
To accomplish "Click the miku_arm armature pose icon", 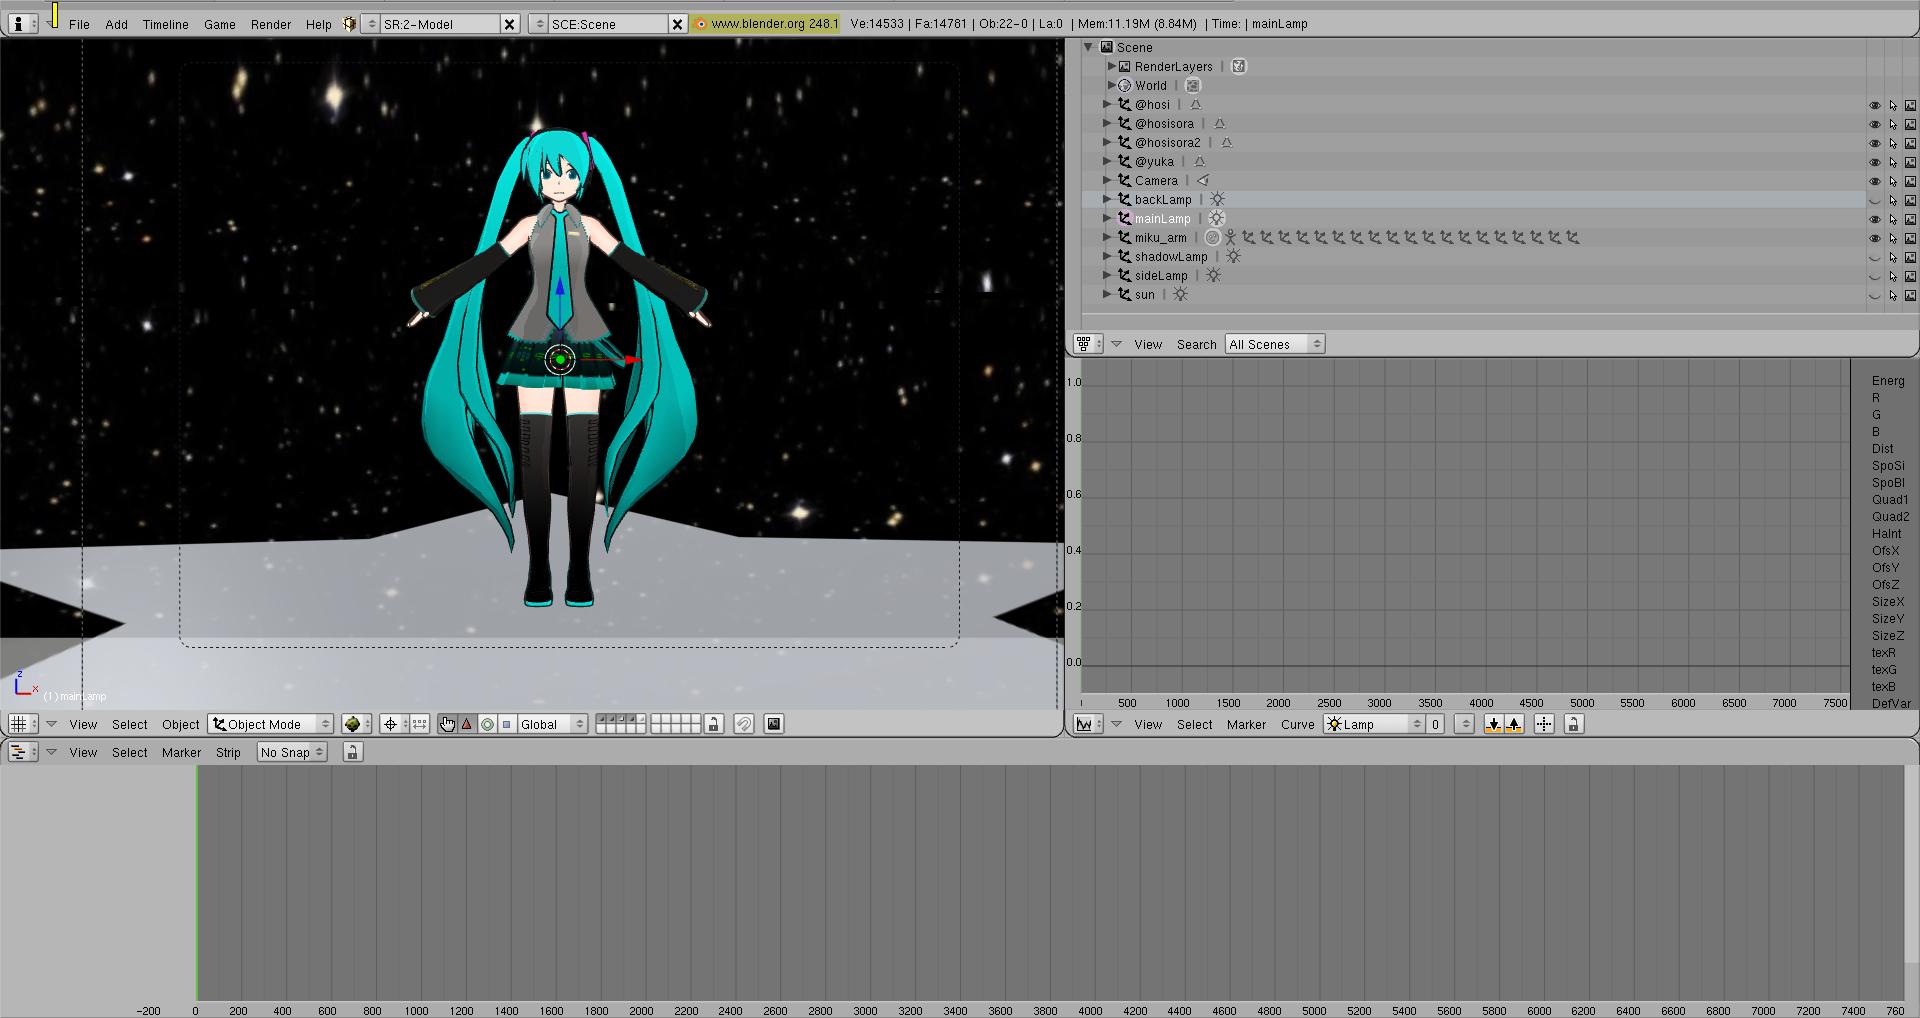I will [x=1231, y=237].
